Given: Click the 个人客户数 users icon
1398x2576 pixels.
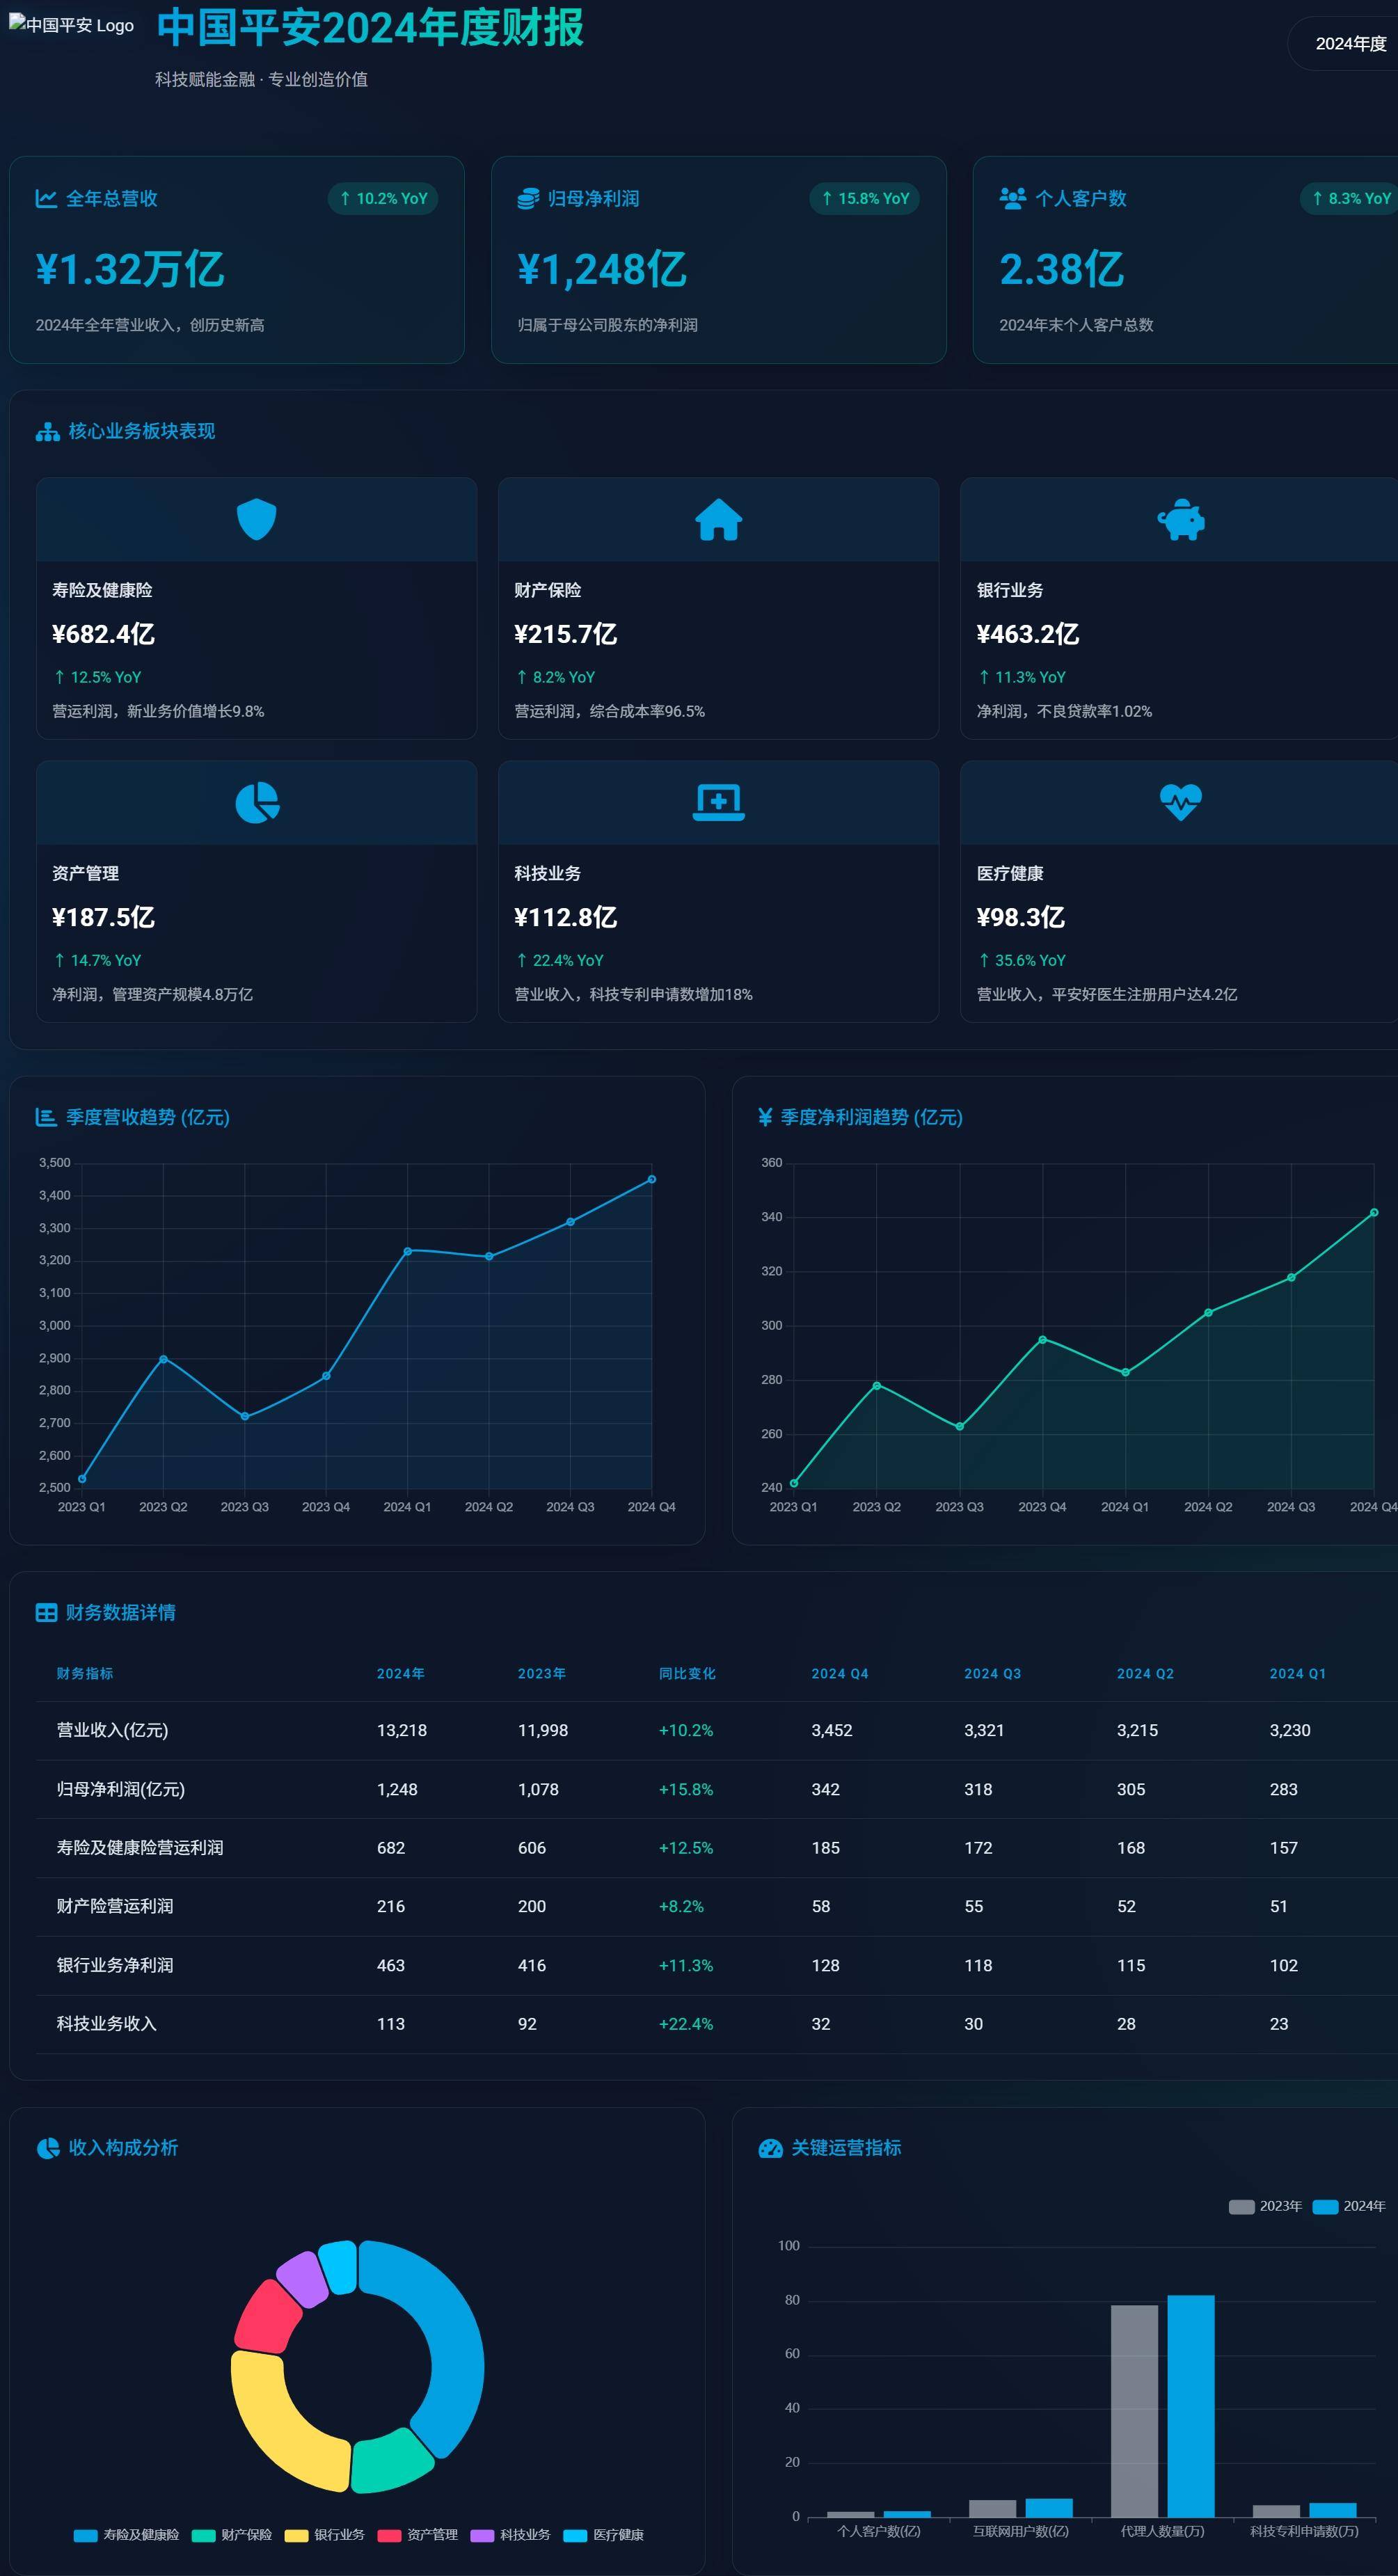Looking at the screenshot, I should pyautogui.click(x=1012, y=198).
